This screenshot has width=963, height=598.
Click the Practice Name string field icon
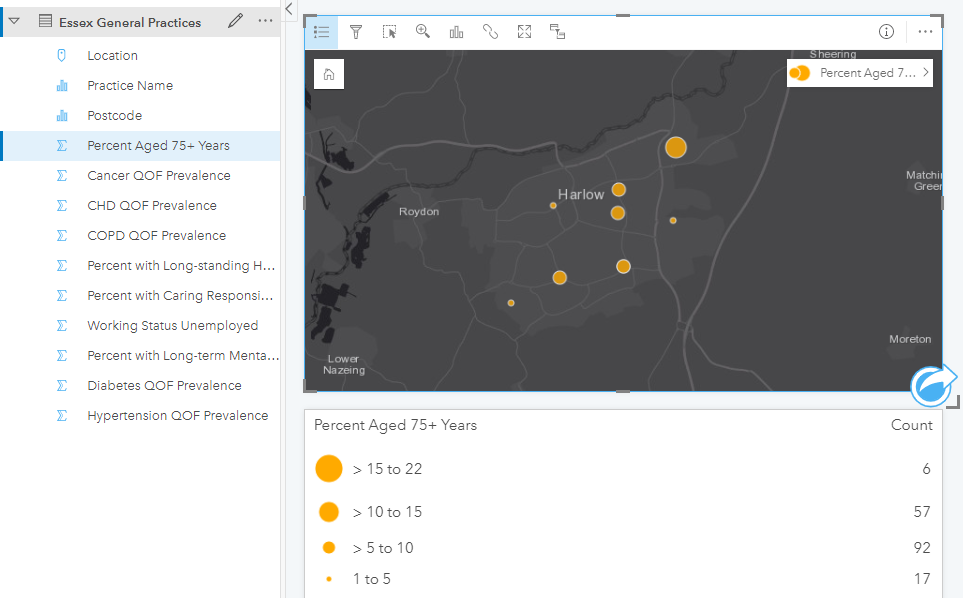tap(62, 85)
